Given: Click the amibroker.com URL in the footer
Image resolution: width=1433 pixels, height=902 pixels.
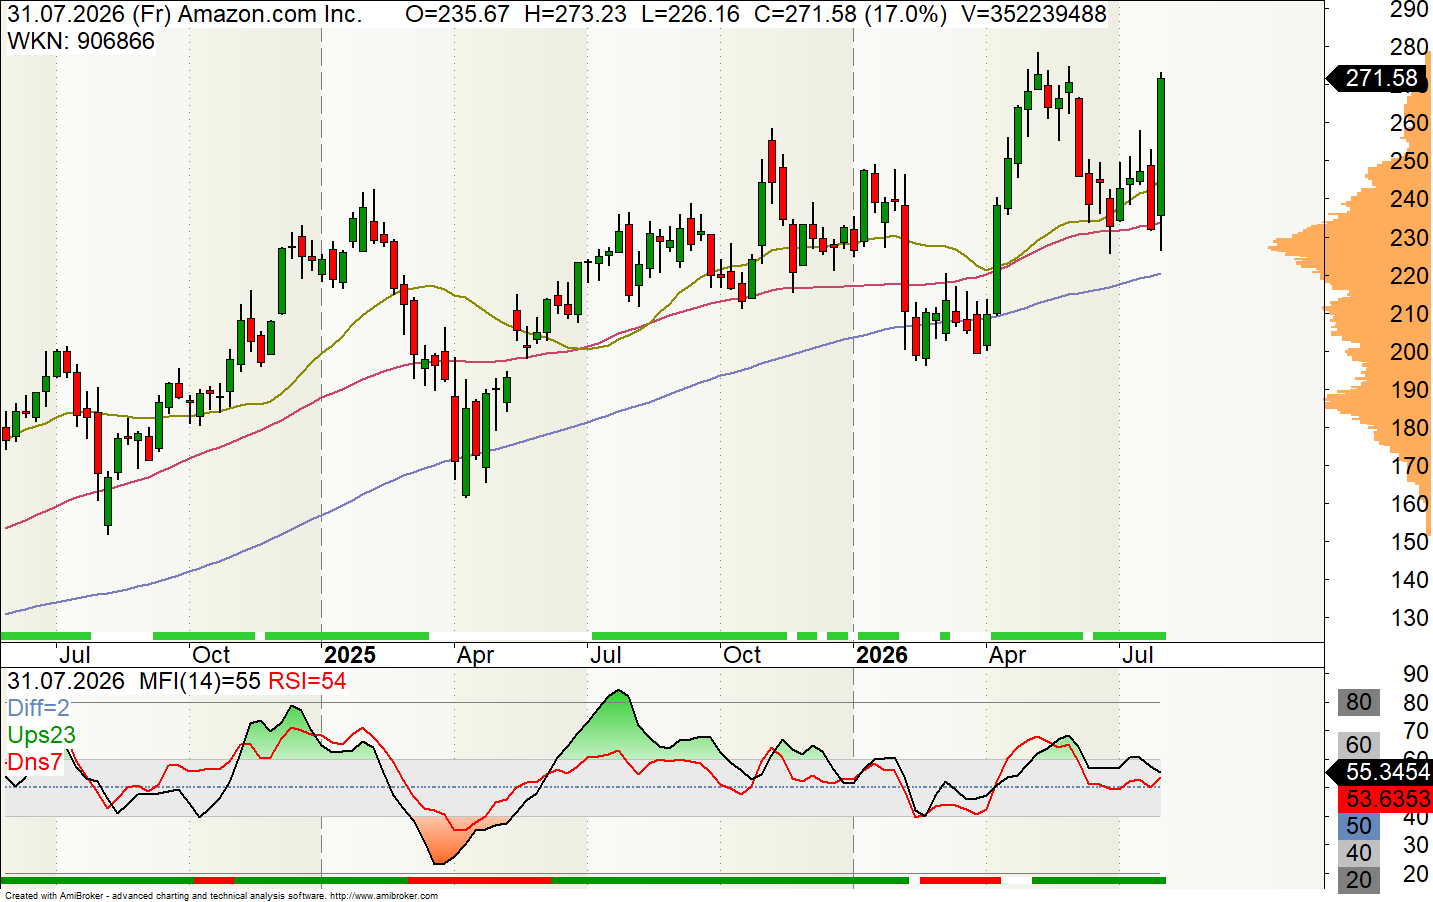Looking at the screenshot, I should pyautogui.click(x=384, y=896).
